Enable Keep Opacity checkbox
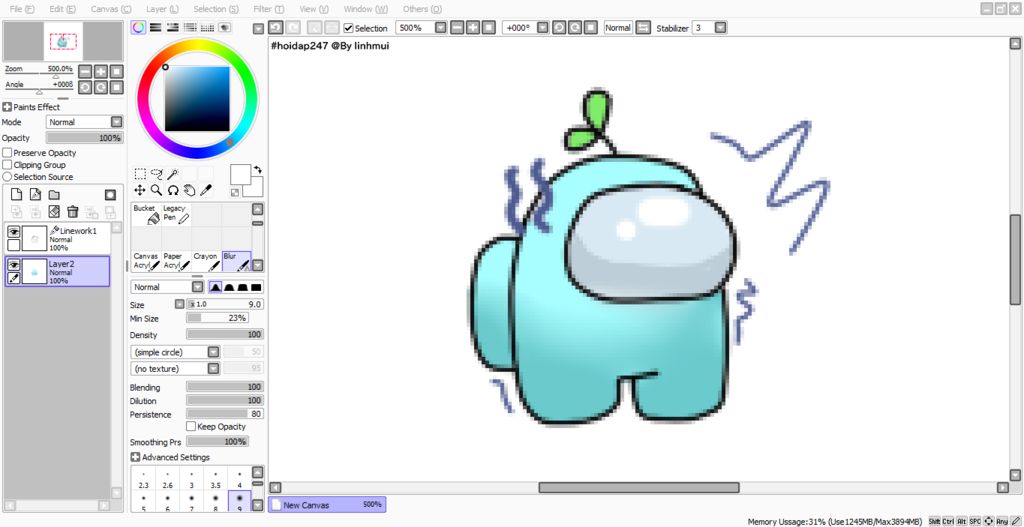 pyautogui.click(x=191, y=426)
